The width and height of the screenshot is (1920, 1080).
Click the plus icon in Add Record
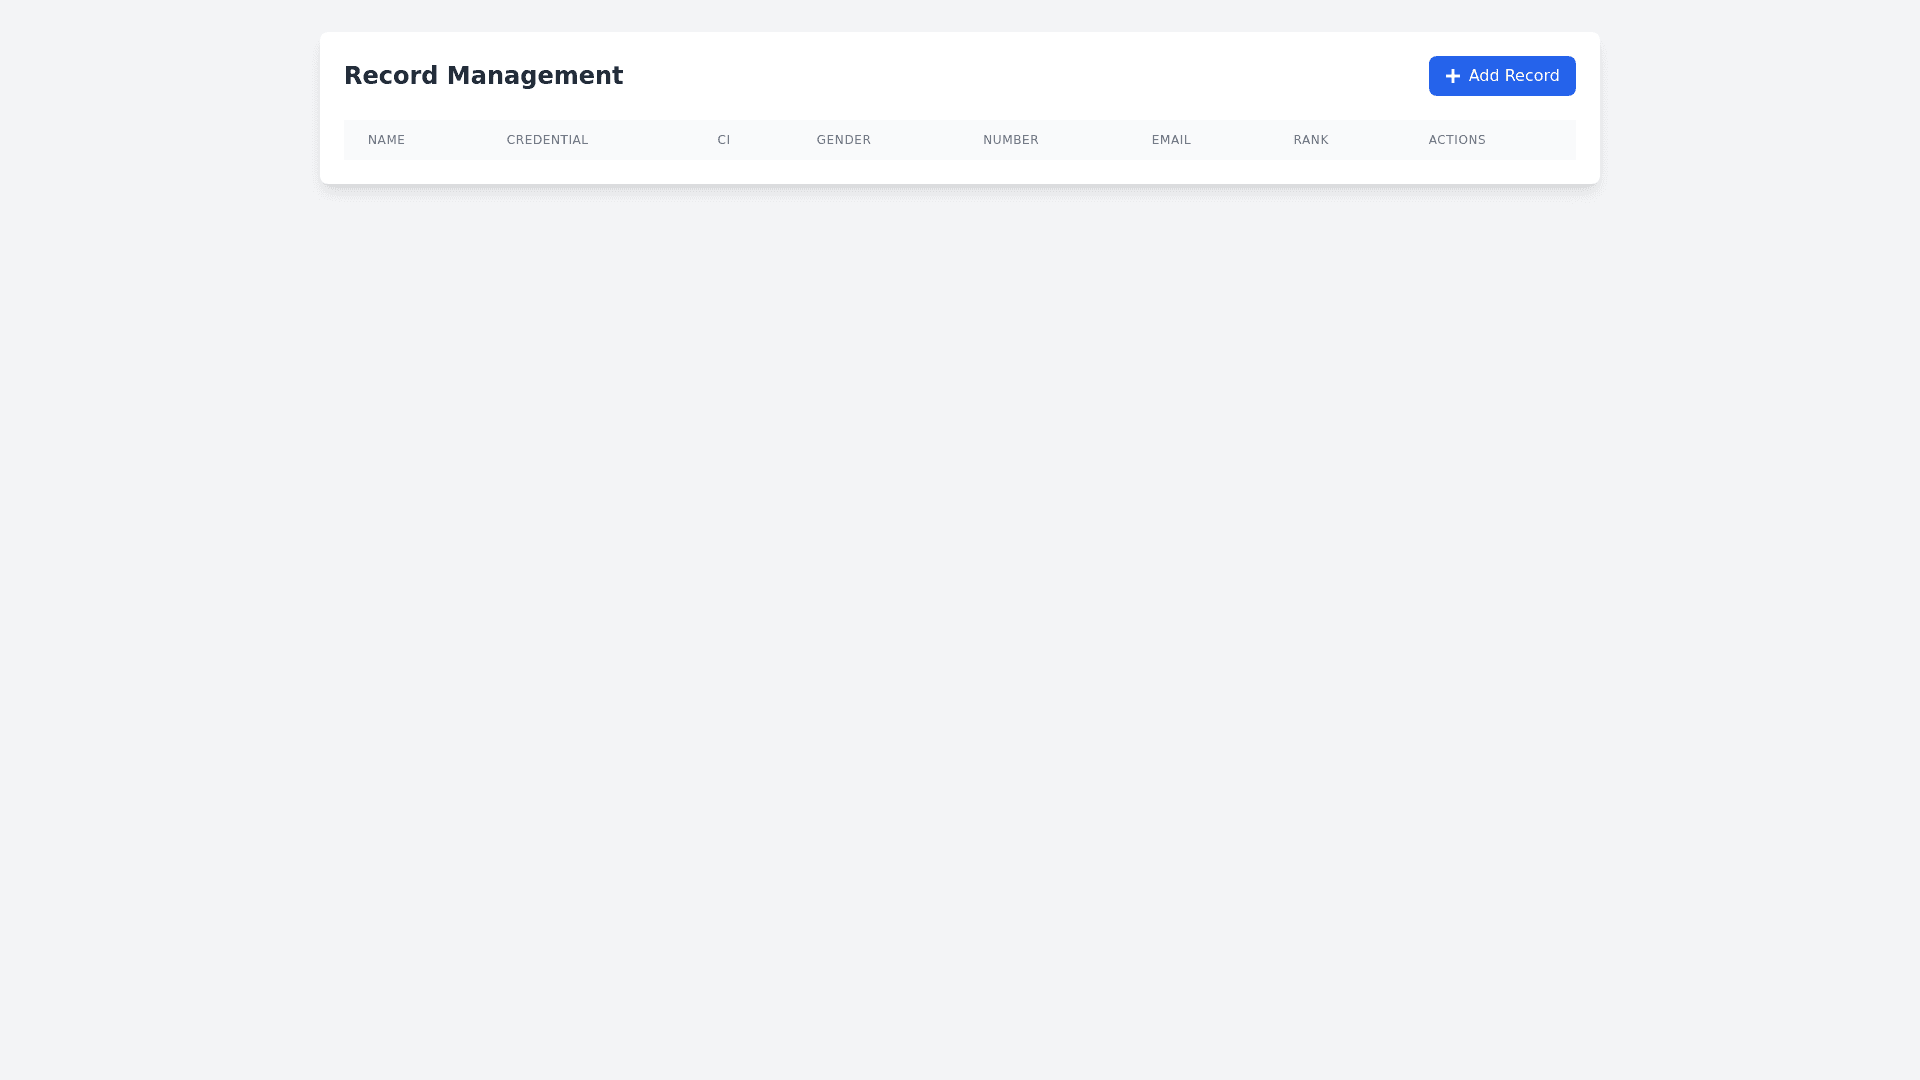(x=1452, y=76)
